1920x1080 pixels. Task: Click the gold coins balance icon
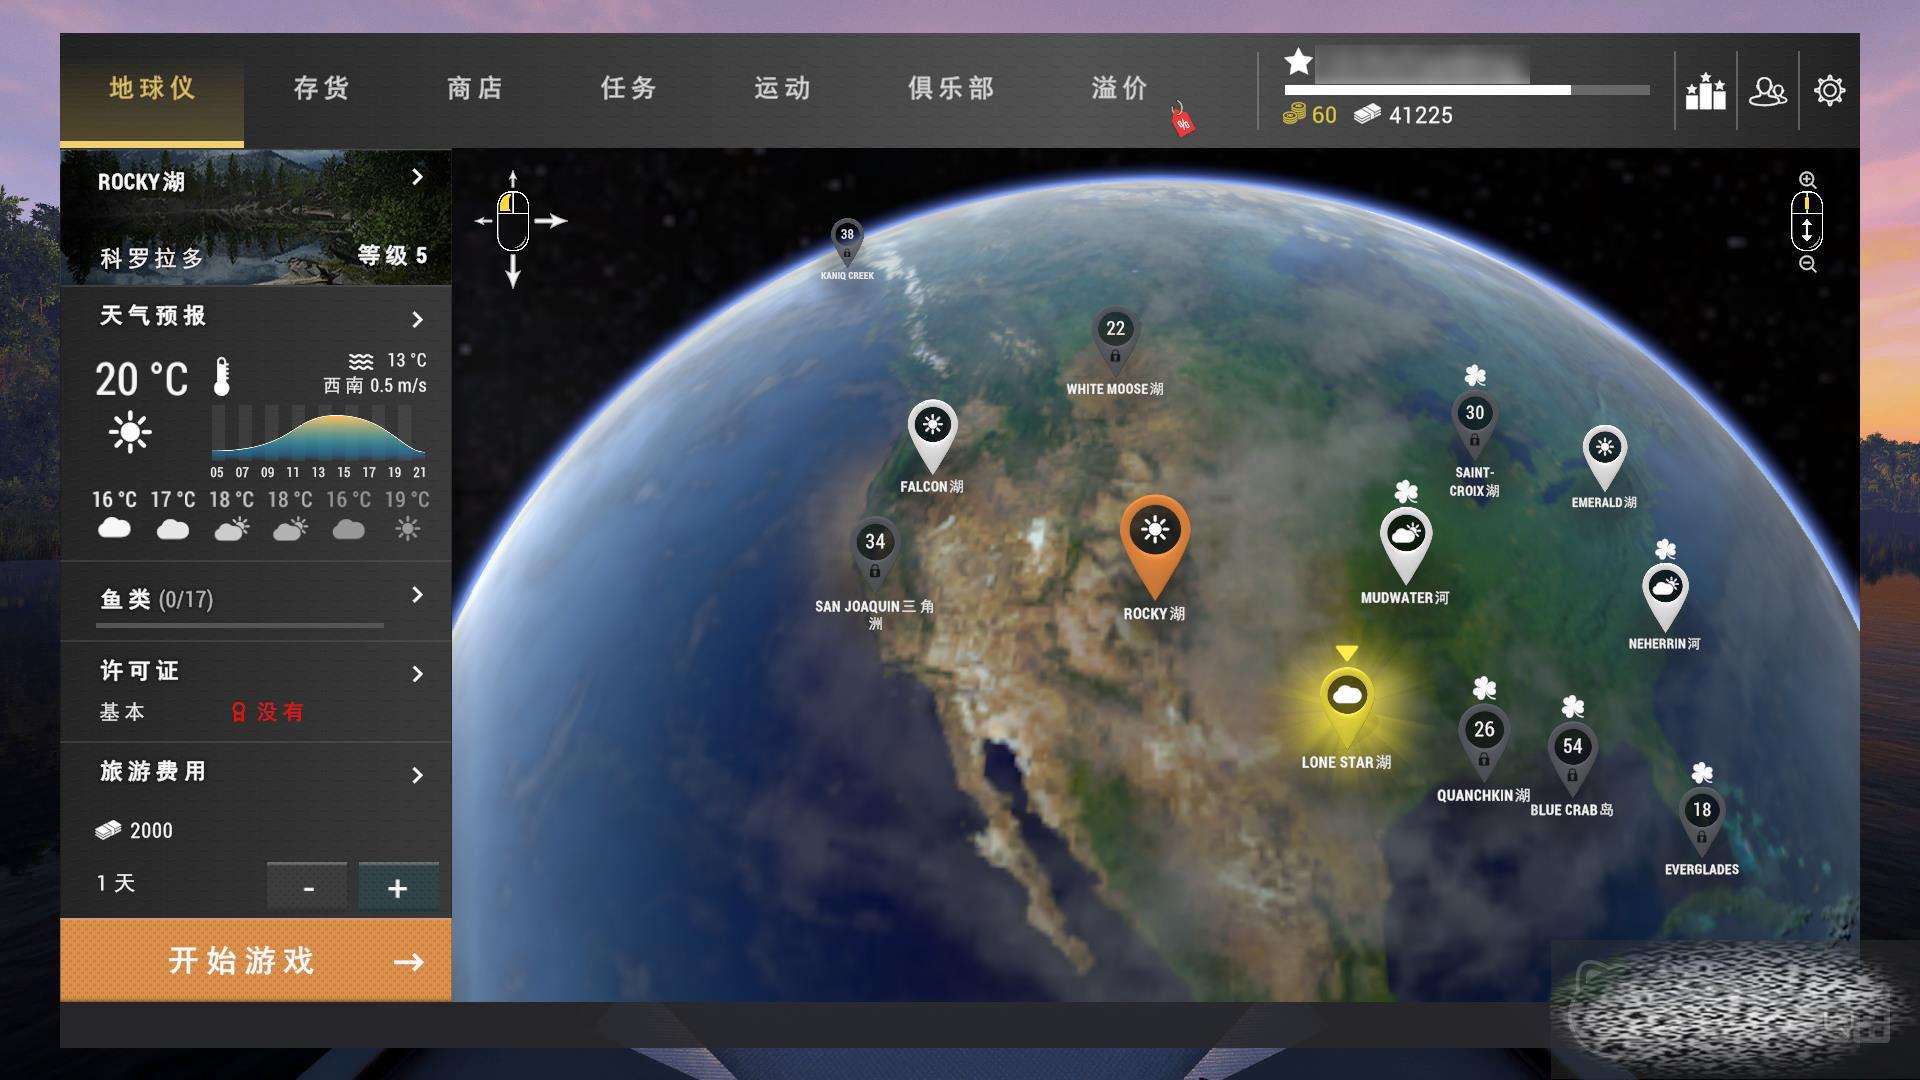(1295, 115)
